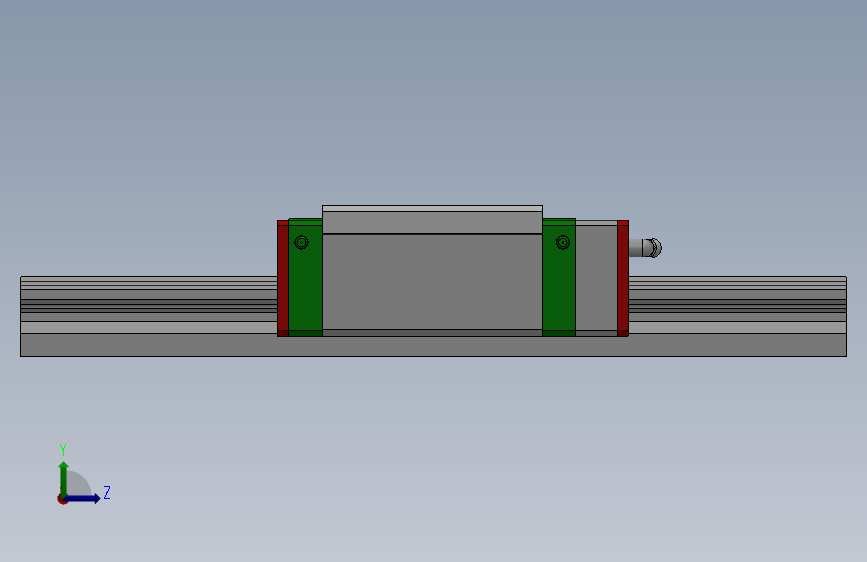
Task: Select the right green end cap
Action: pyautogui.click(x=559, y=277)
